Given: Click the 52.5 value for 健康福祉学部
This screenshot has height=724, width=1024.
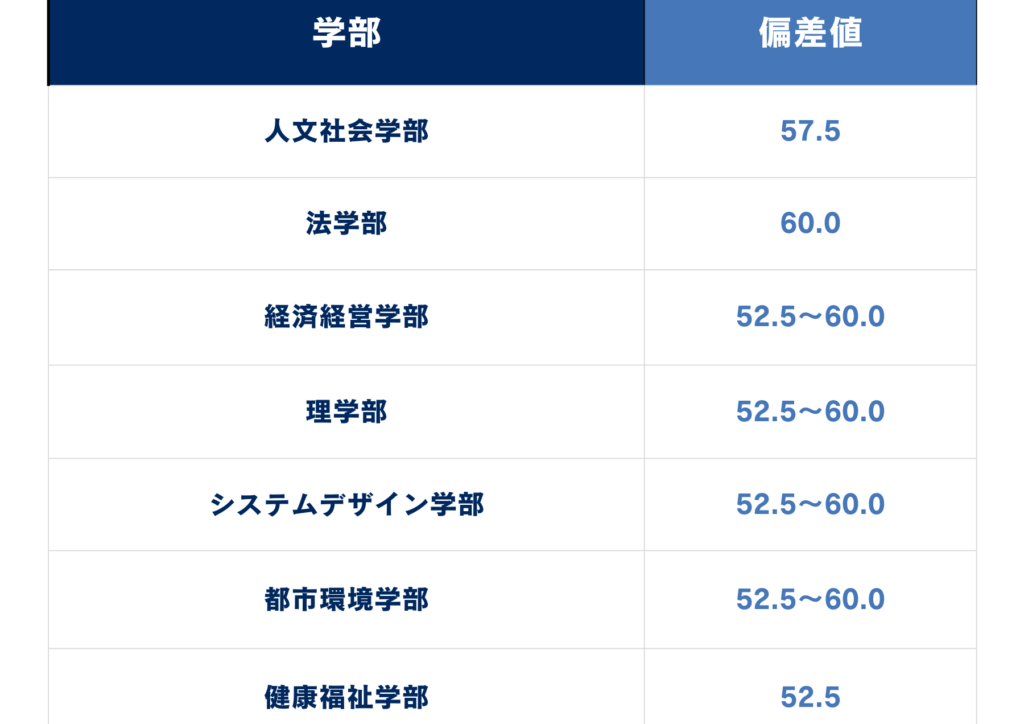Looking at the screenshot, I should click(810, 696).
